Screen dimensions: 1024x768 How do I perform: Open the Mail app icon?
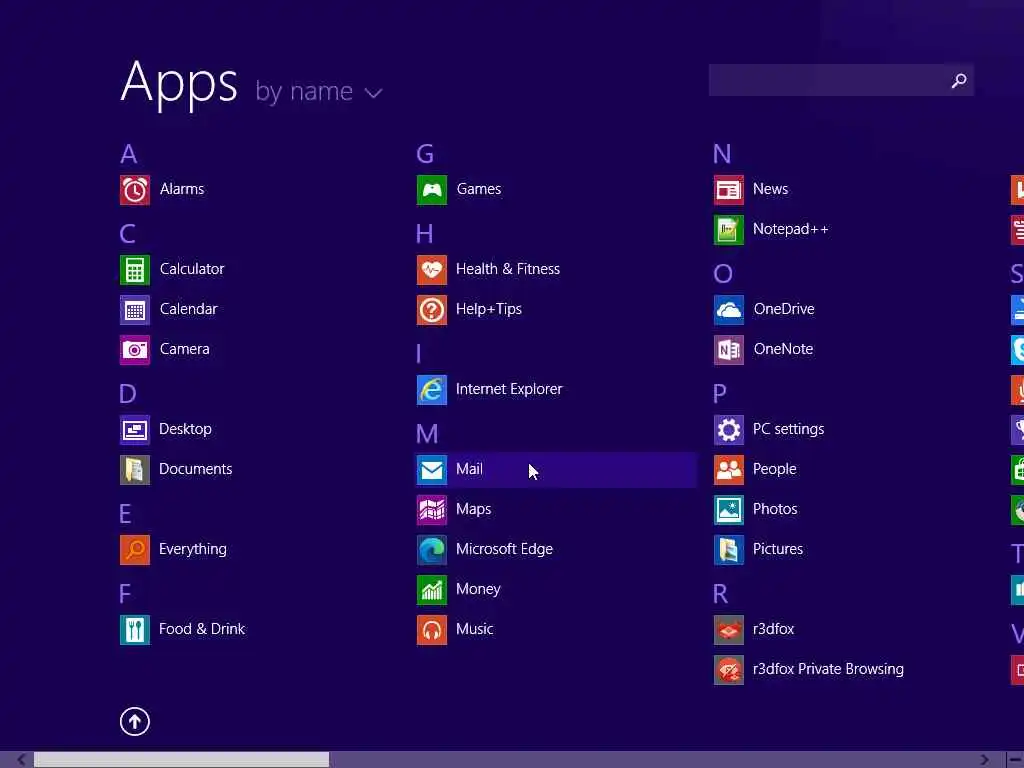432,470
